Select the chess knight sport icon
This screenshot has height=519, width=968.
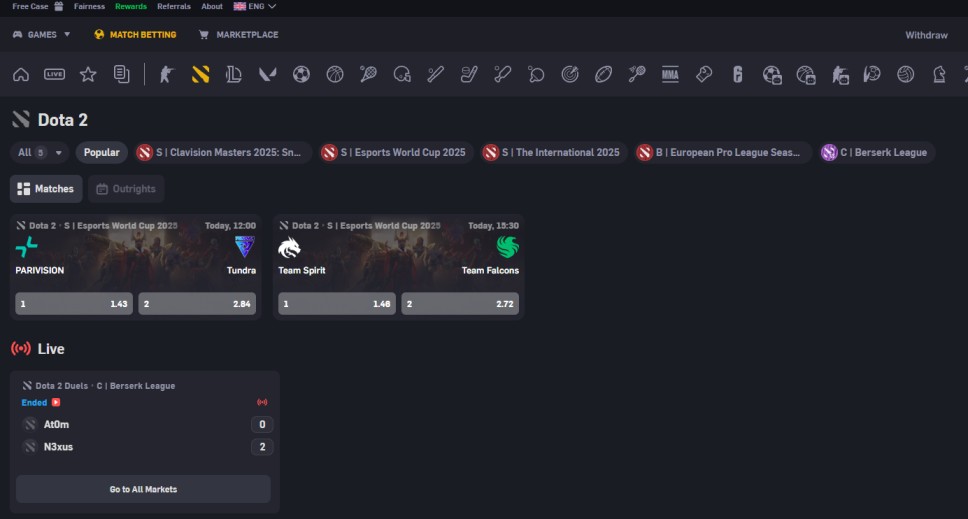[939, 75]
